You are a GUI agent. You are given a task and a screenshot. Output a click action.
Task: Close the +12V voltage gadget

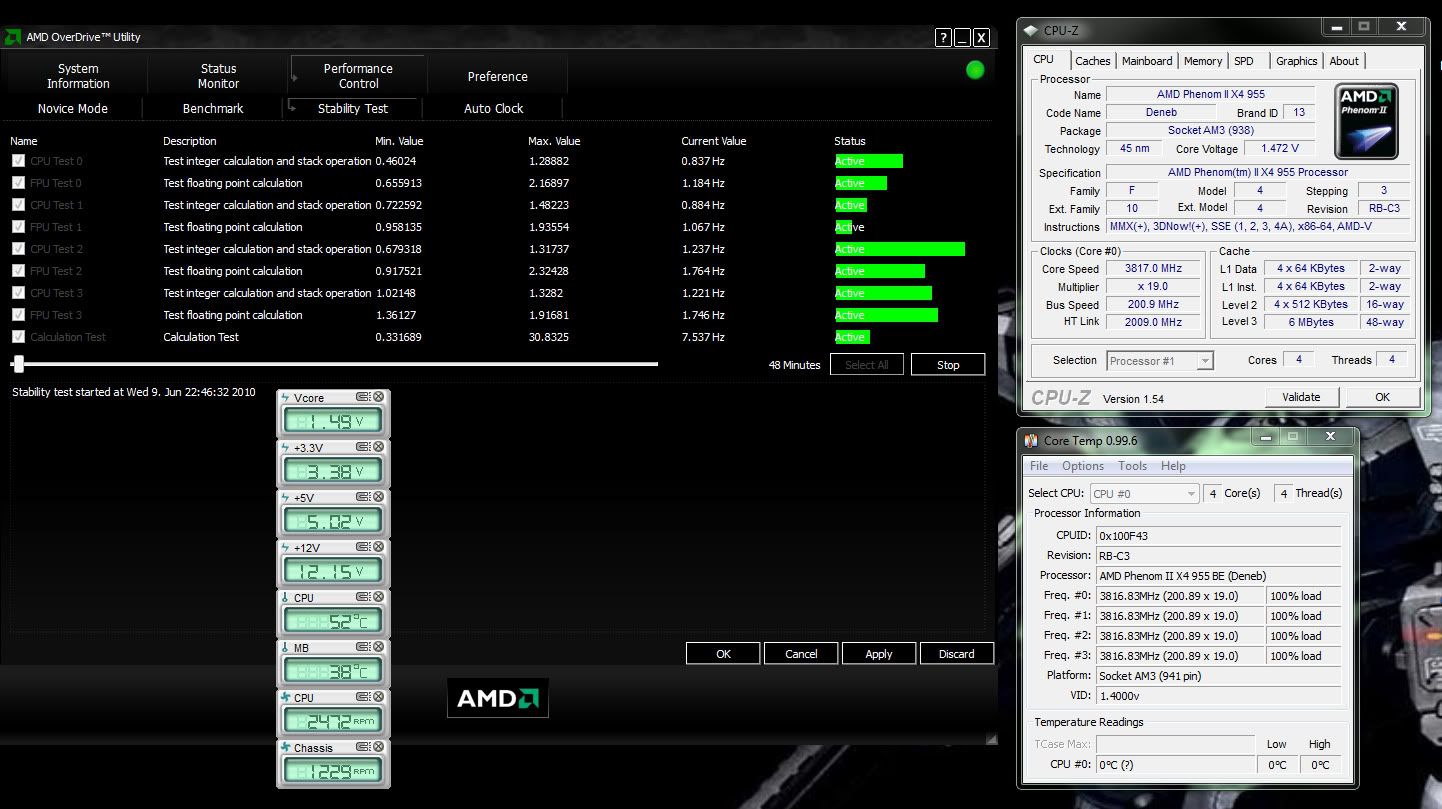click(x=378, y=547)
